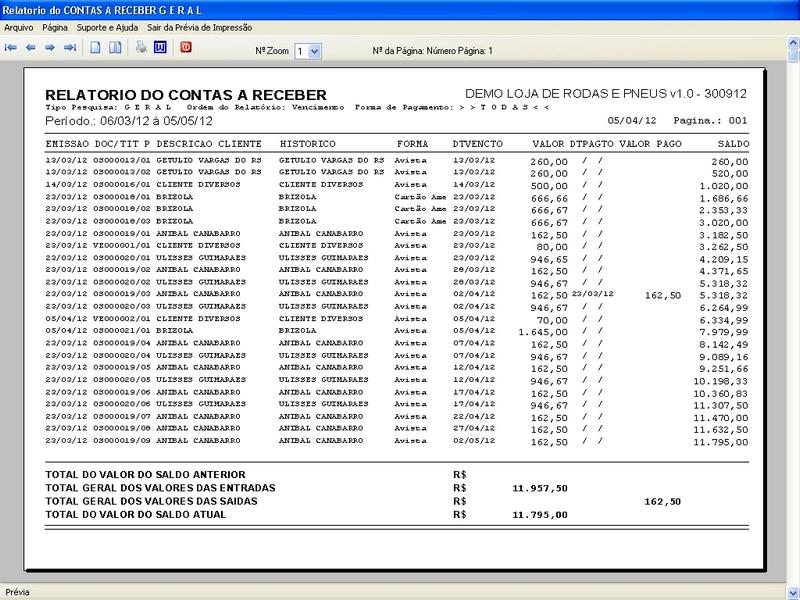This screenshot has height=600, width=800.
Task: Click TOTAL GERAL DOS VALORES DAS ENTRADAS label
Action: 160,488
